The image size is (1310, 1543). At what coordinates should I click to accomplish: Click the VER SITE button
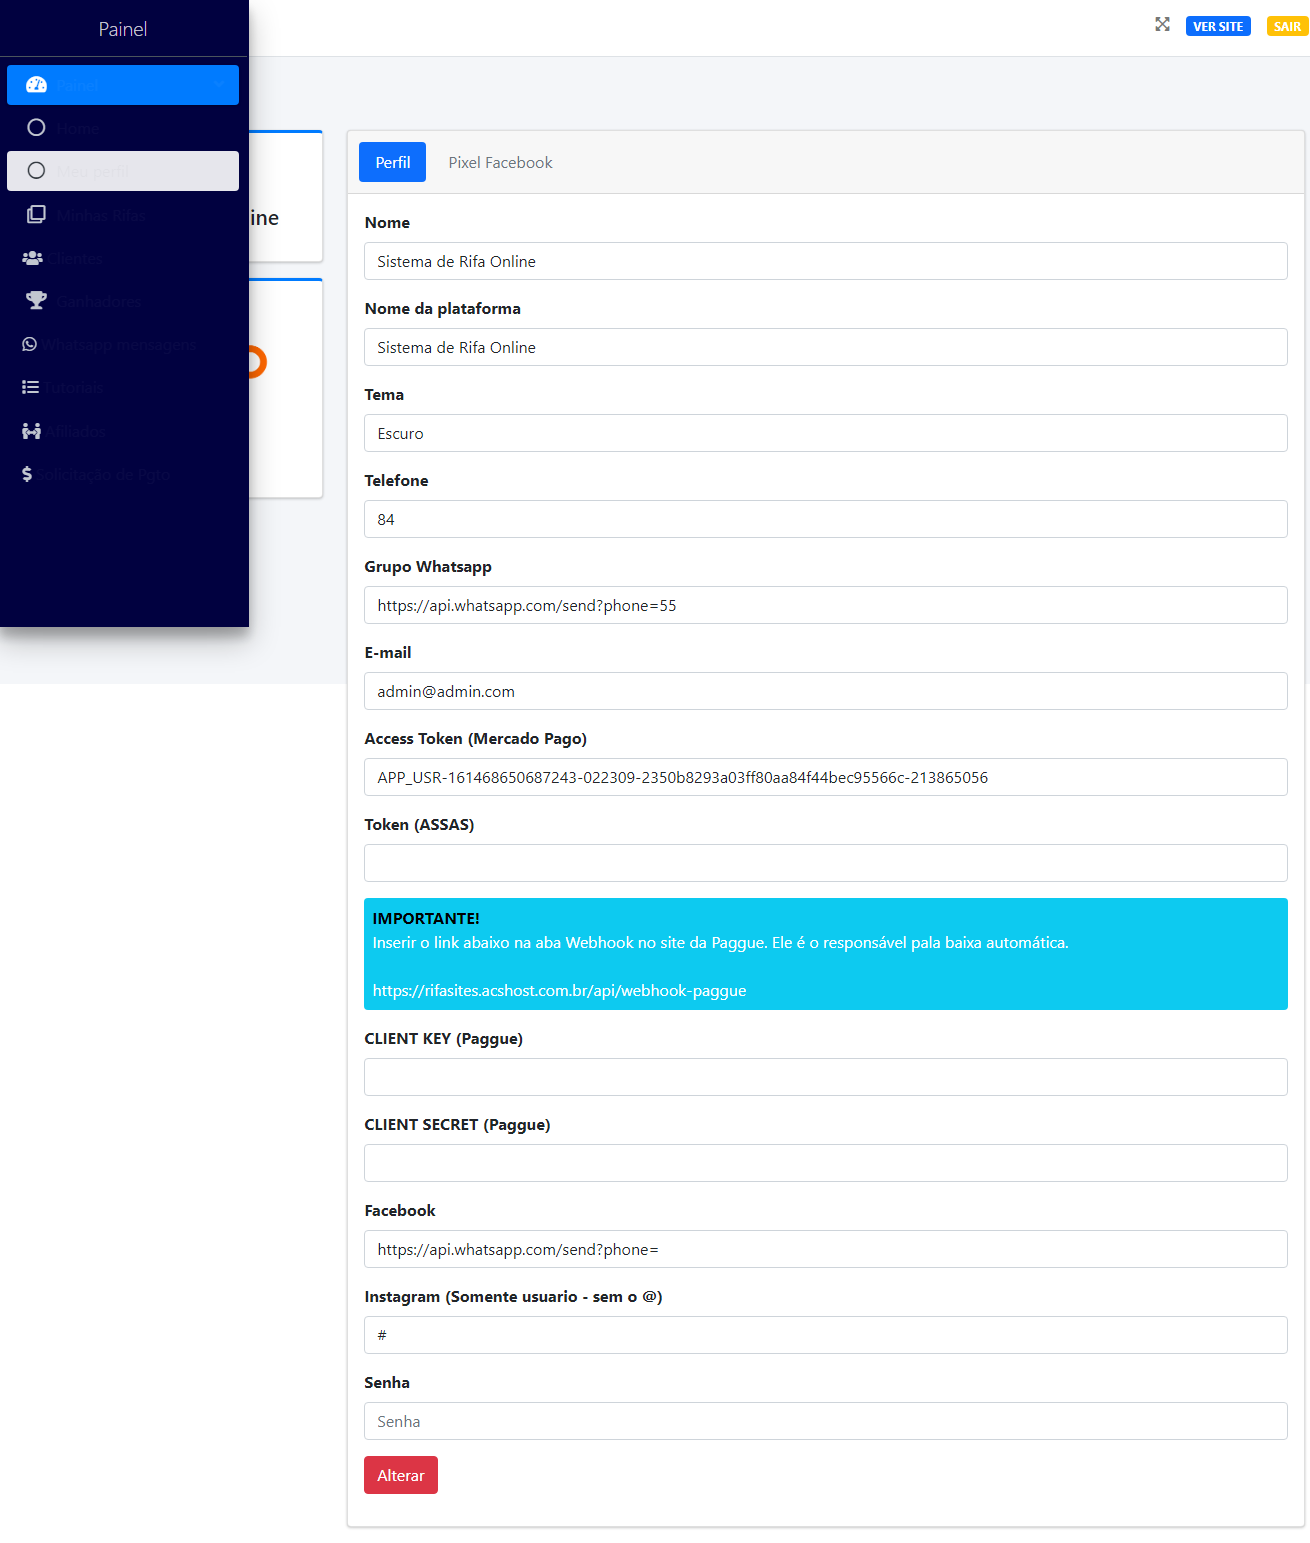pos(1217,26)
